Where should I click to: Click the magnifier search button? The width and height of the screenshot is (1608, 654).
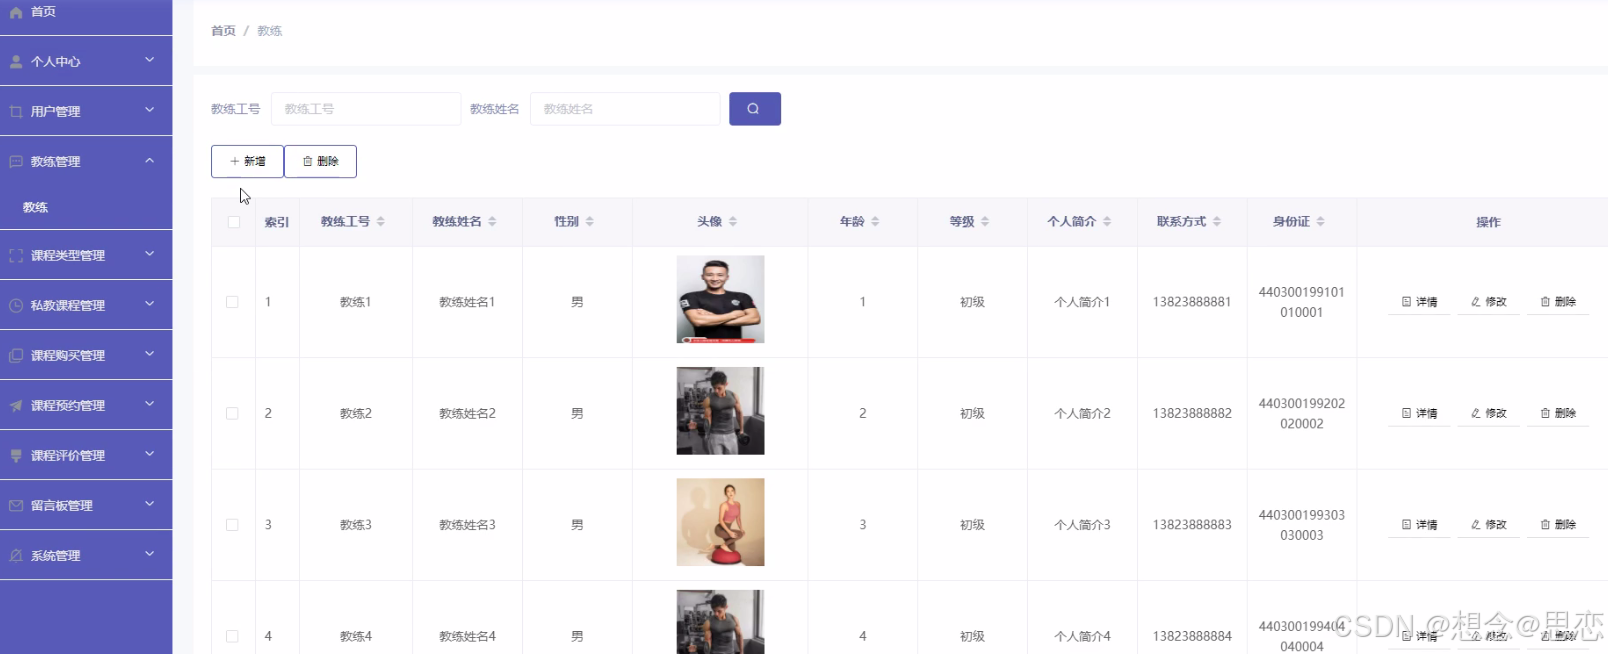tap(754, 109)
